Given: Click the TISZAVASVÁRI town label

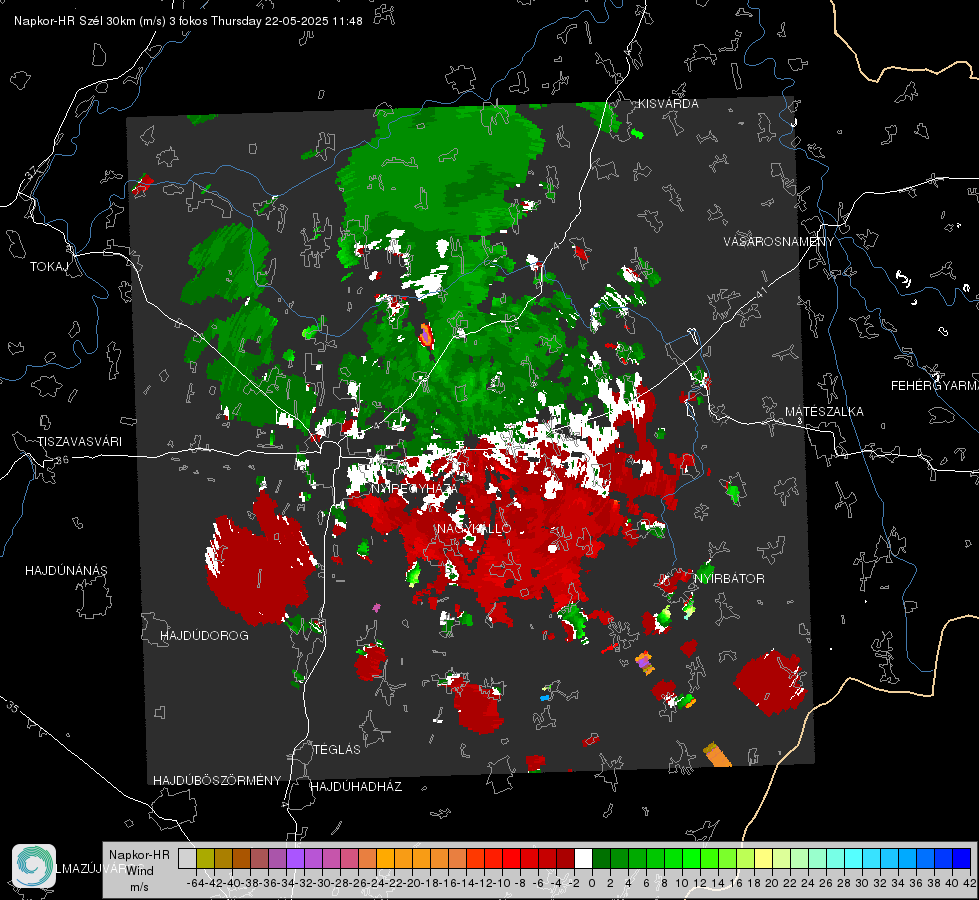Looking at the screenshot, I should [x=79, y=442].
